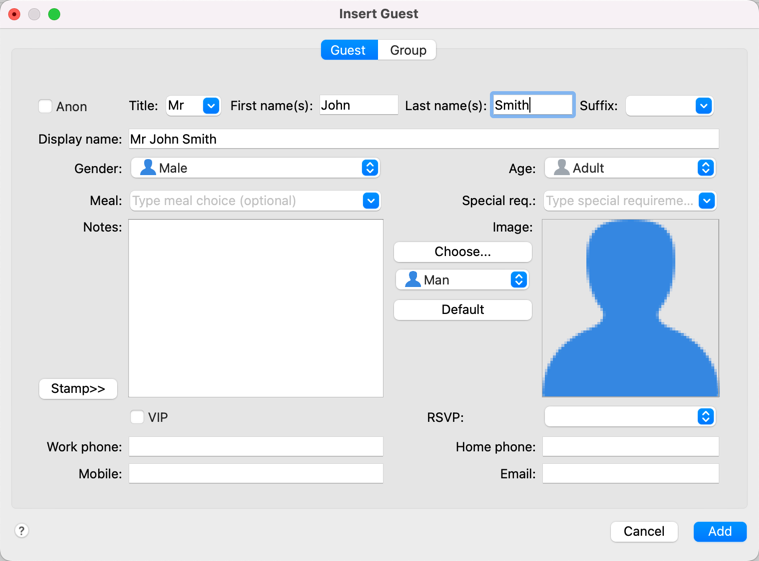Tick the VIP checkbox
Image resolution: width=759 pixels, height=561 pixels.
click(x=137, y=417)
